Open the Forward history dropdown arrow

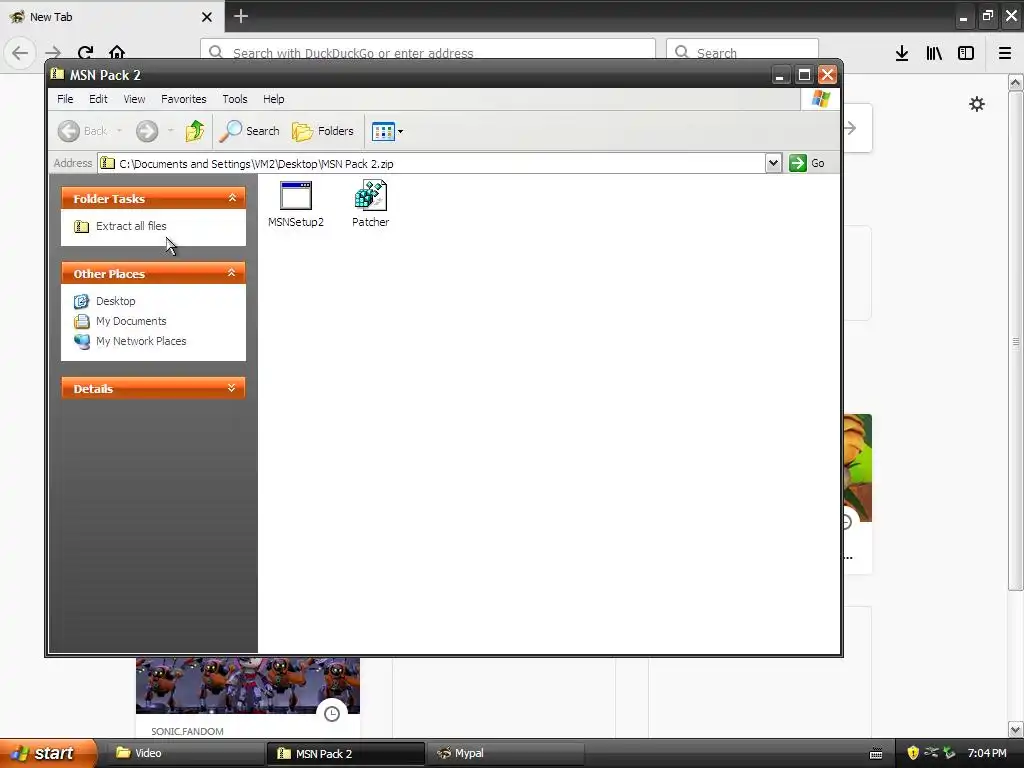click(x=170, y=131)
